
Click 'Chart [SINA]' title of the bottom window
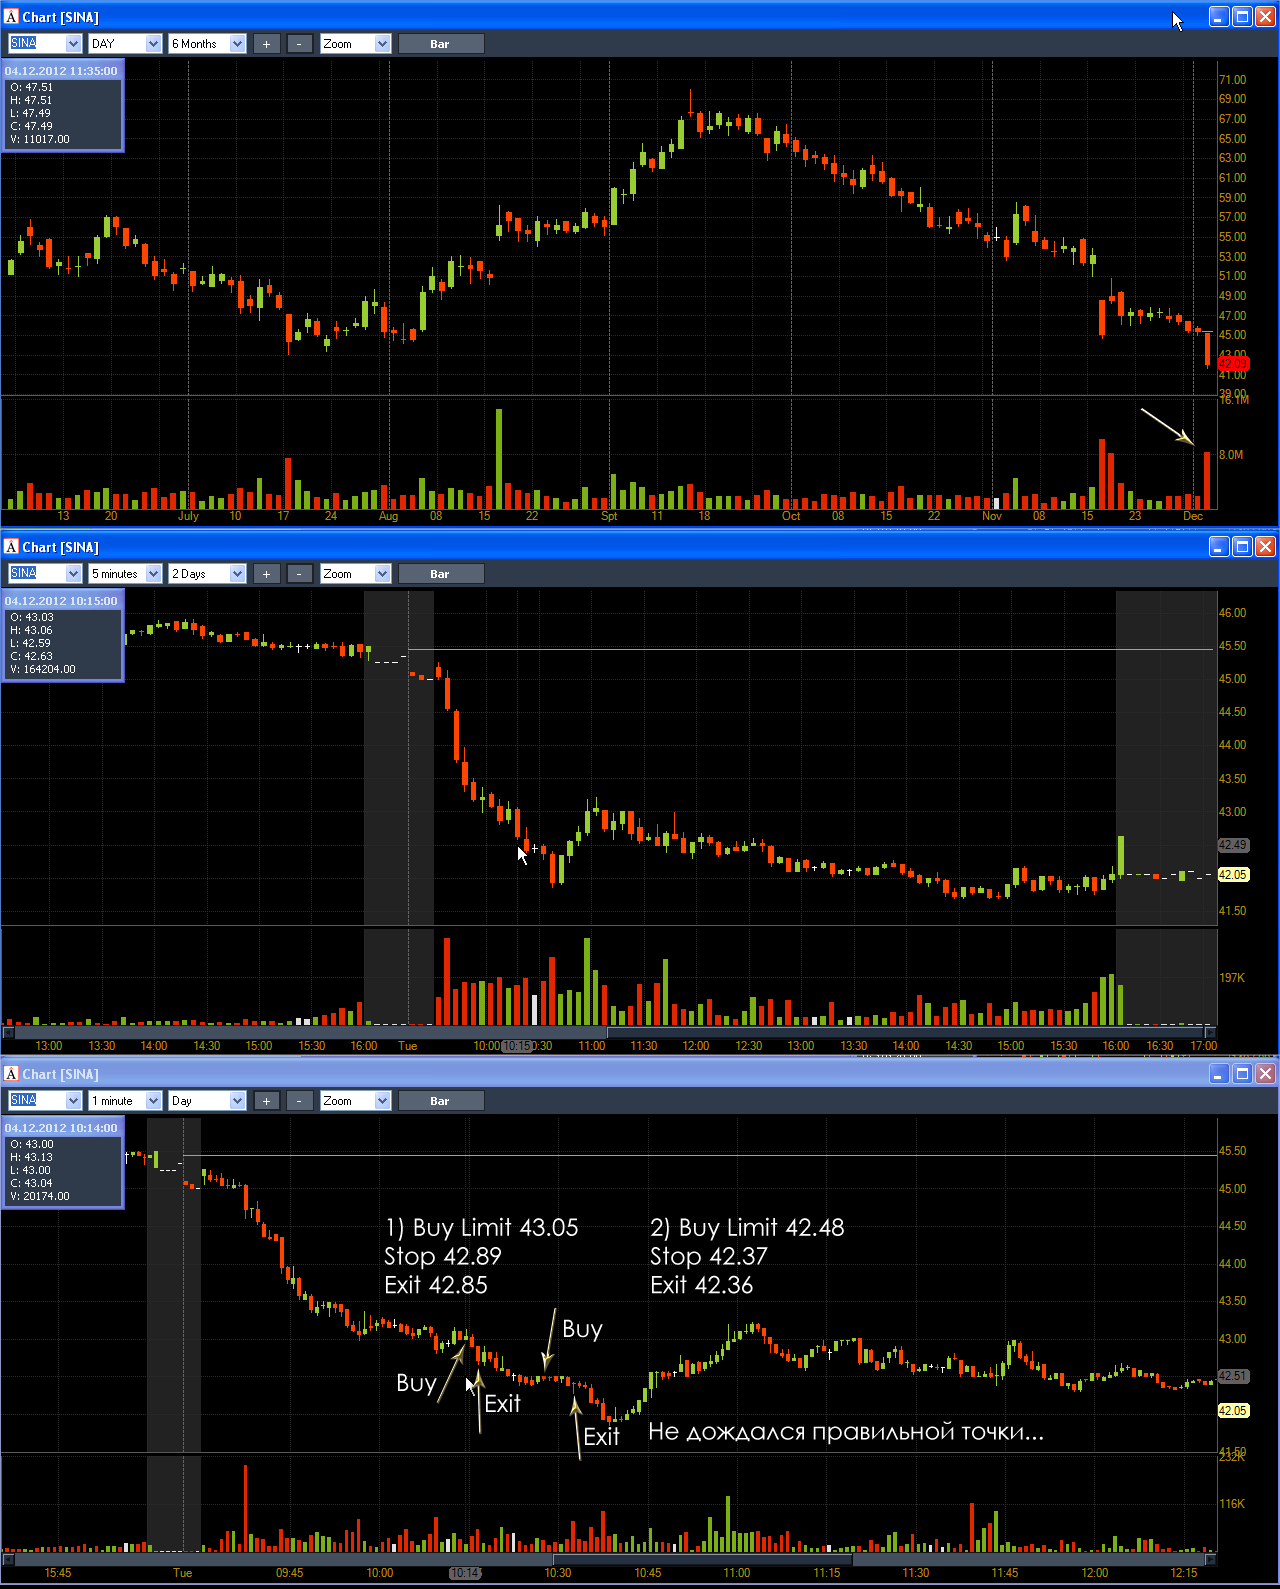point(60,1074)
